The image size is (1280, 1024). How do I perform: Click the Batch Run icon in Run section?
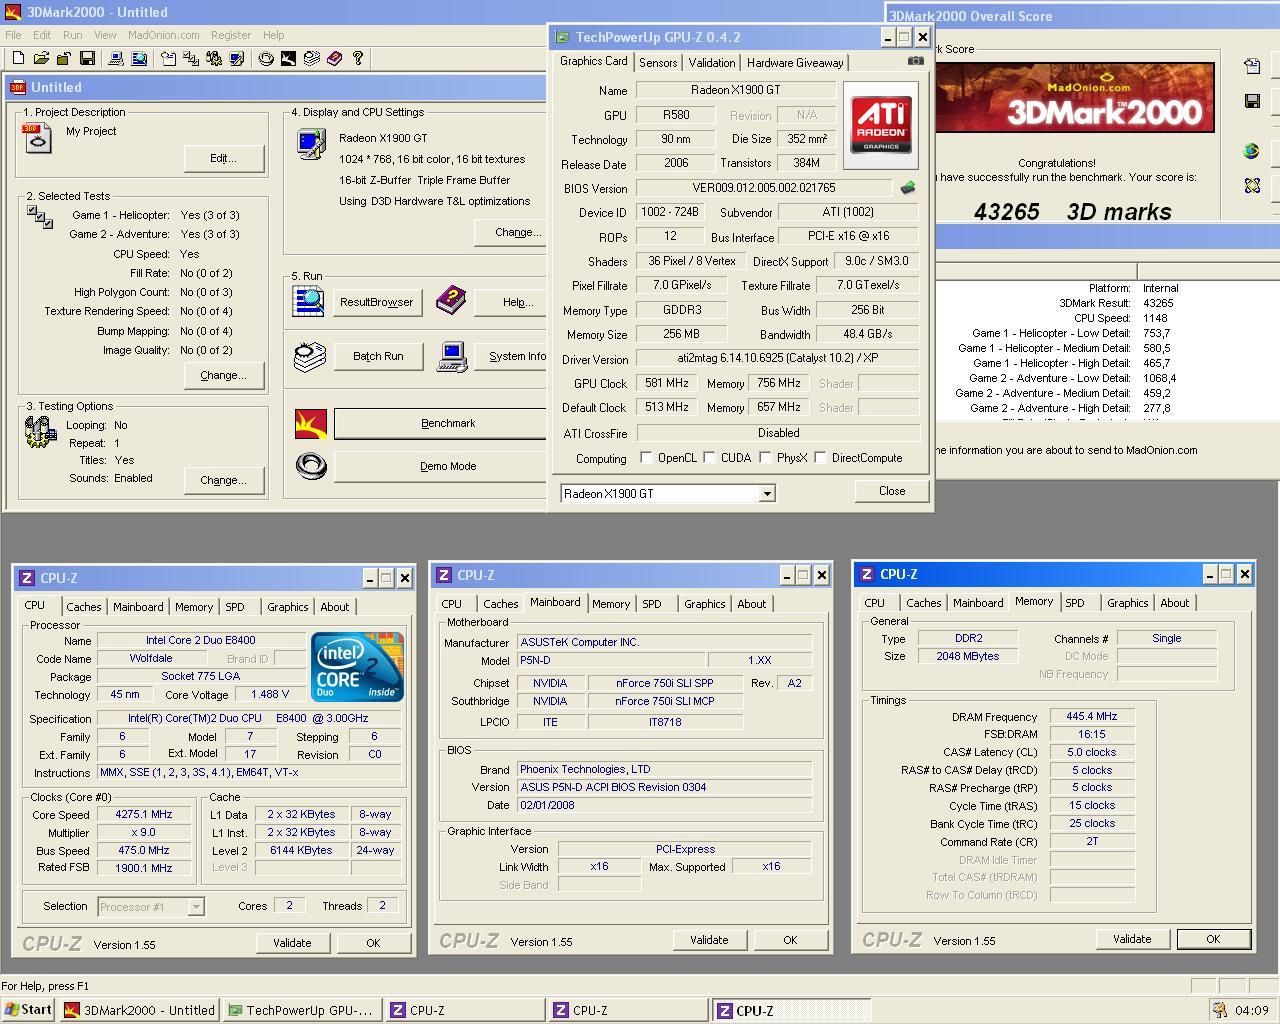(310, 356)
